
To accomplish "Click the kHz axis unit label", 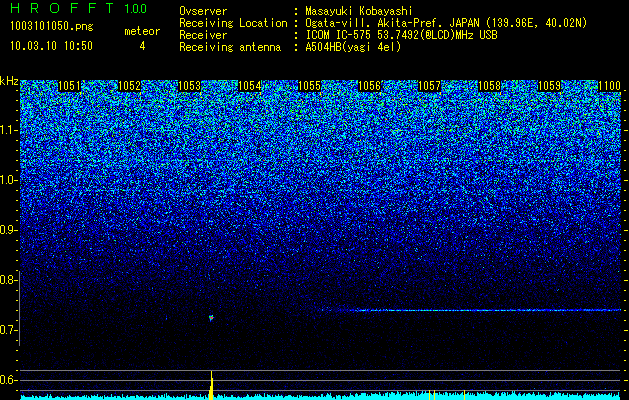I will point(9,81).
